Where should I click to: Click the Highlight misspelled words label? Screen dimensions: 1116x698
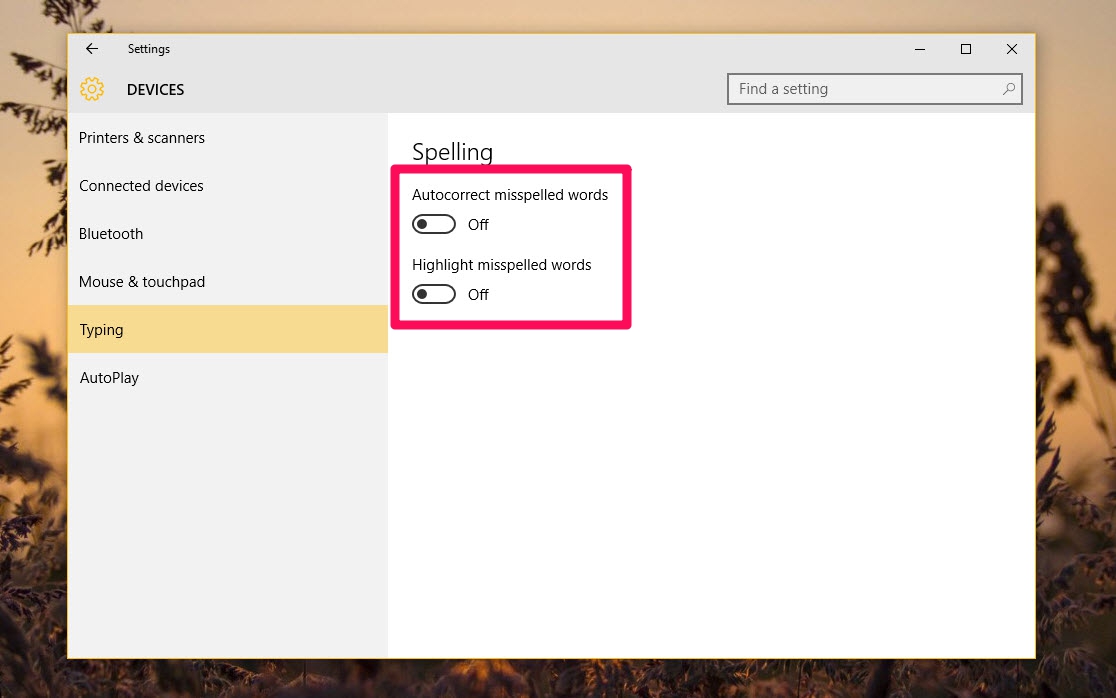(502, 265)
